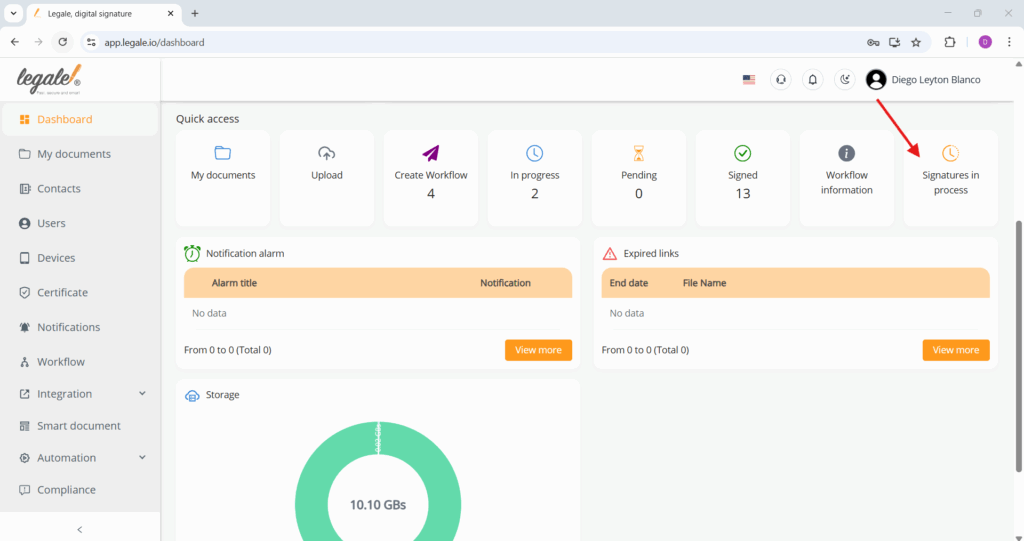Bookmark this page with star icon
1024x541 pixels.
coord(916,42)
